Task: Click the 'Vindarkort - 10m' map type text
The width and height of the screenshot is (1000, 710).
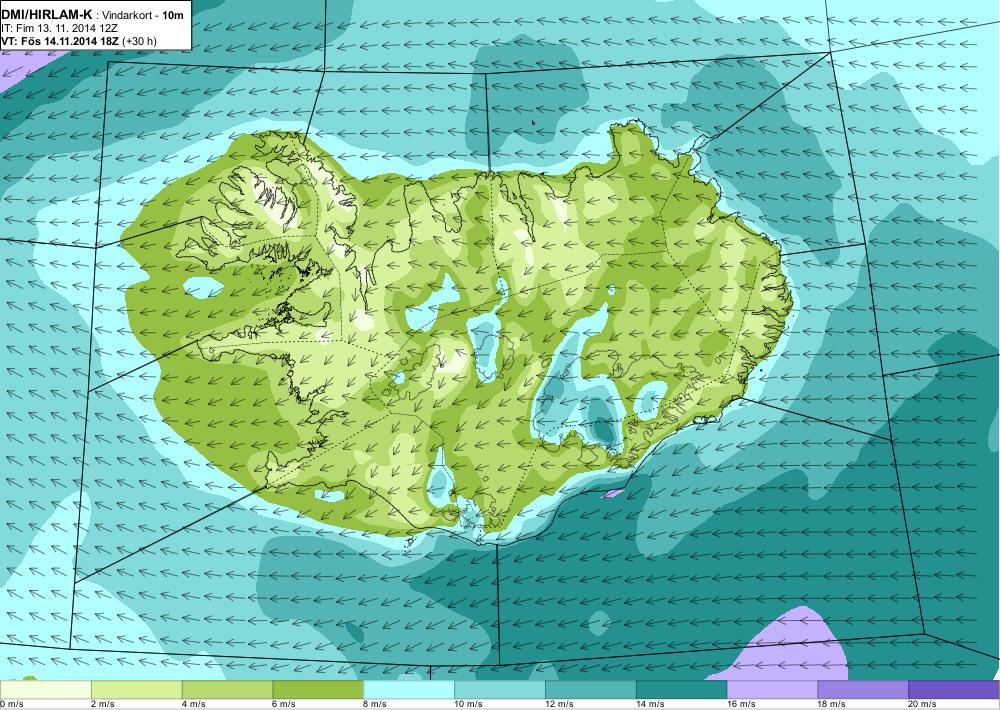Action: click(144, 15)
